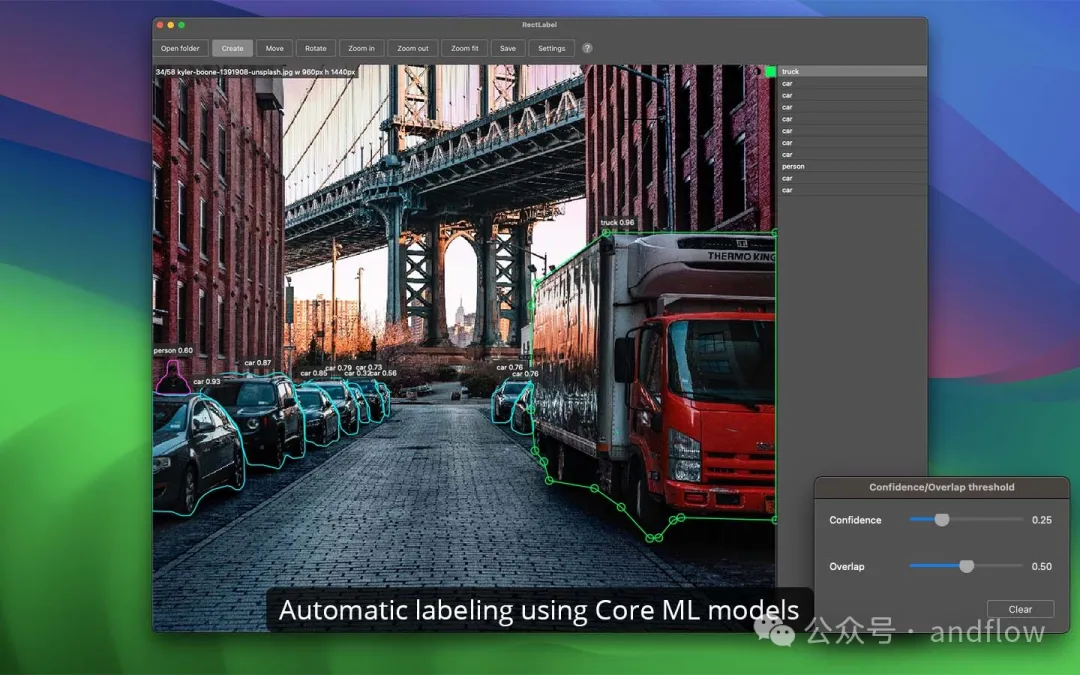The image size is (1080, 675).
Task: Click the help question mark icon
Action: point(587,48)
